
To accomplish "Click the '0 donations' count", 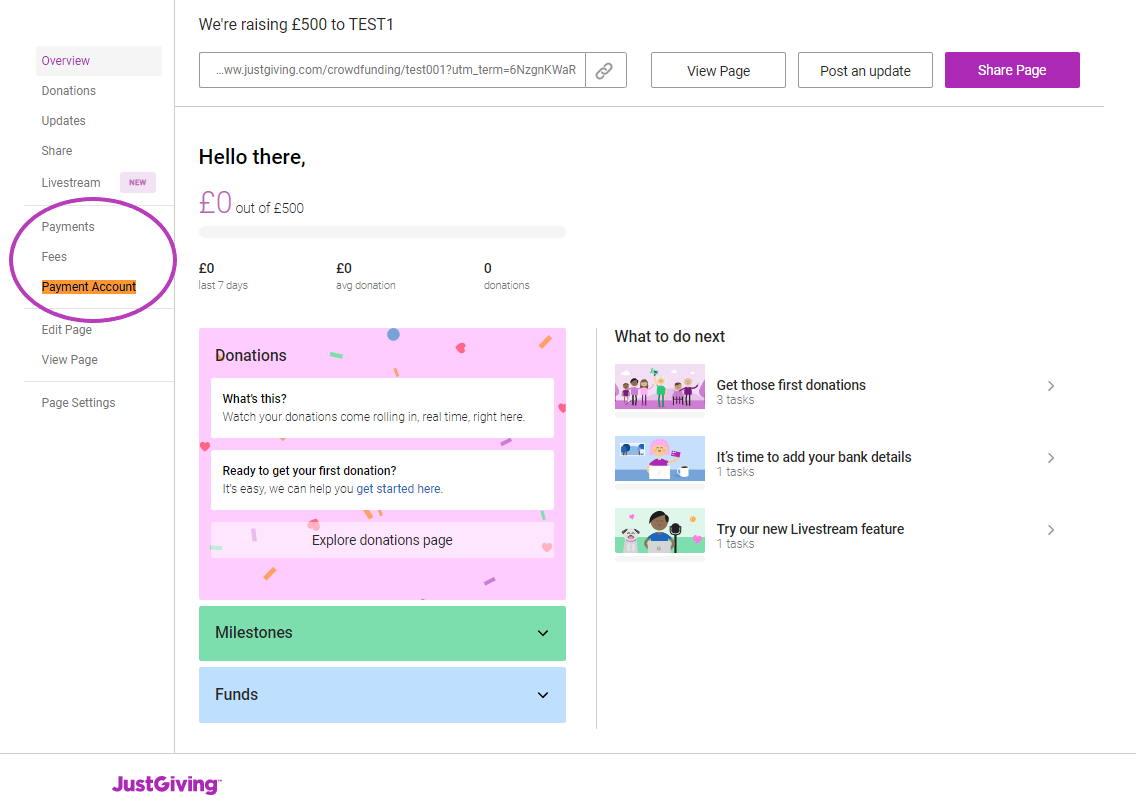I will pos(506,277).
